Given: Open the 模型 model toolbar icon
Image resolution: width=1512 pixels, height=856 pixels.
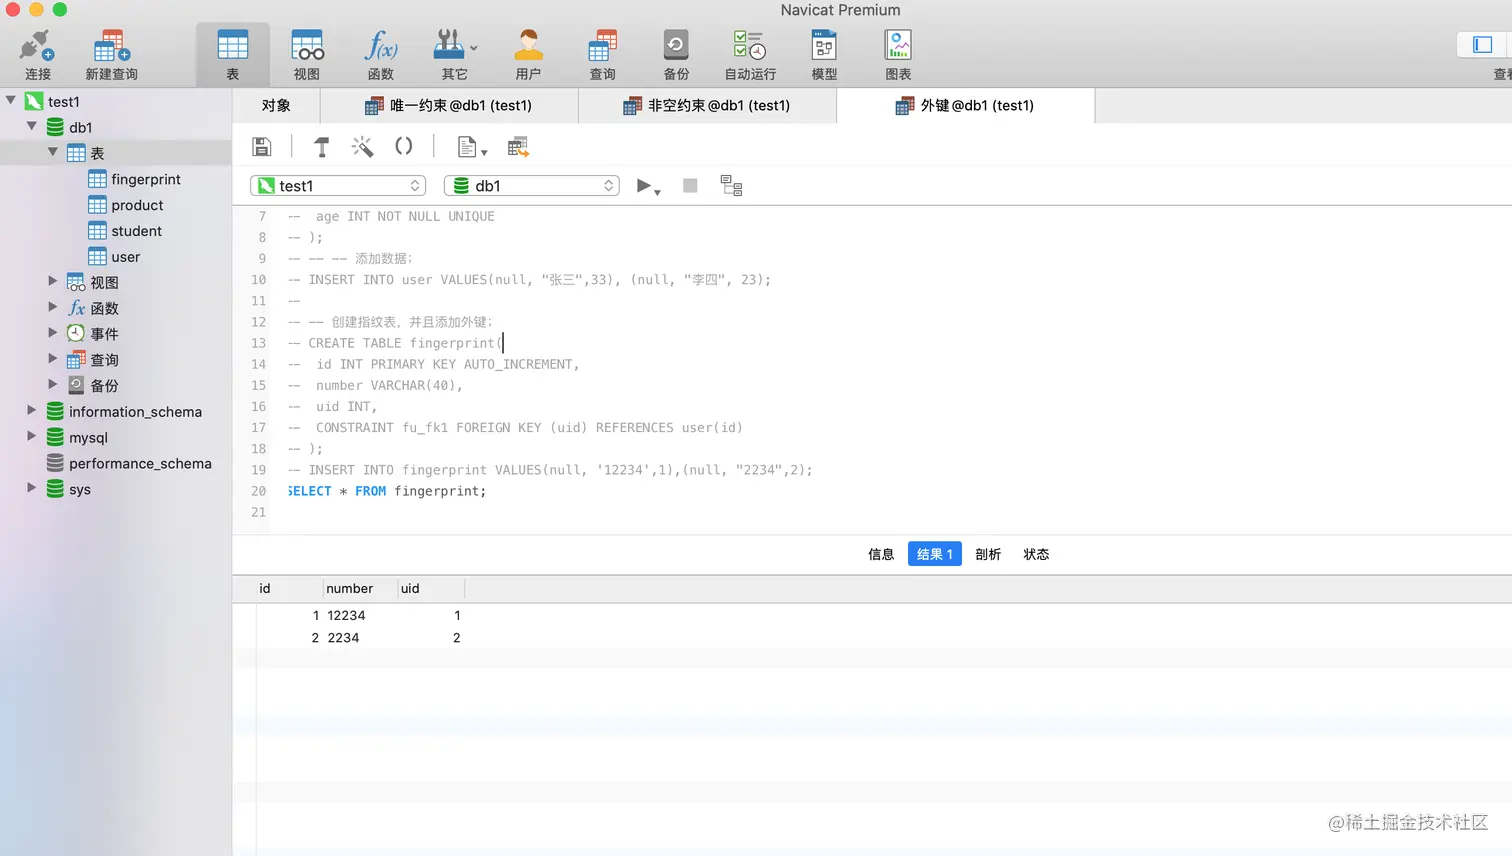Looking at the screenshot, I should pyautogui.click(x=824, y=55).
